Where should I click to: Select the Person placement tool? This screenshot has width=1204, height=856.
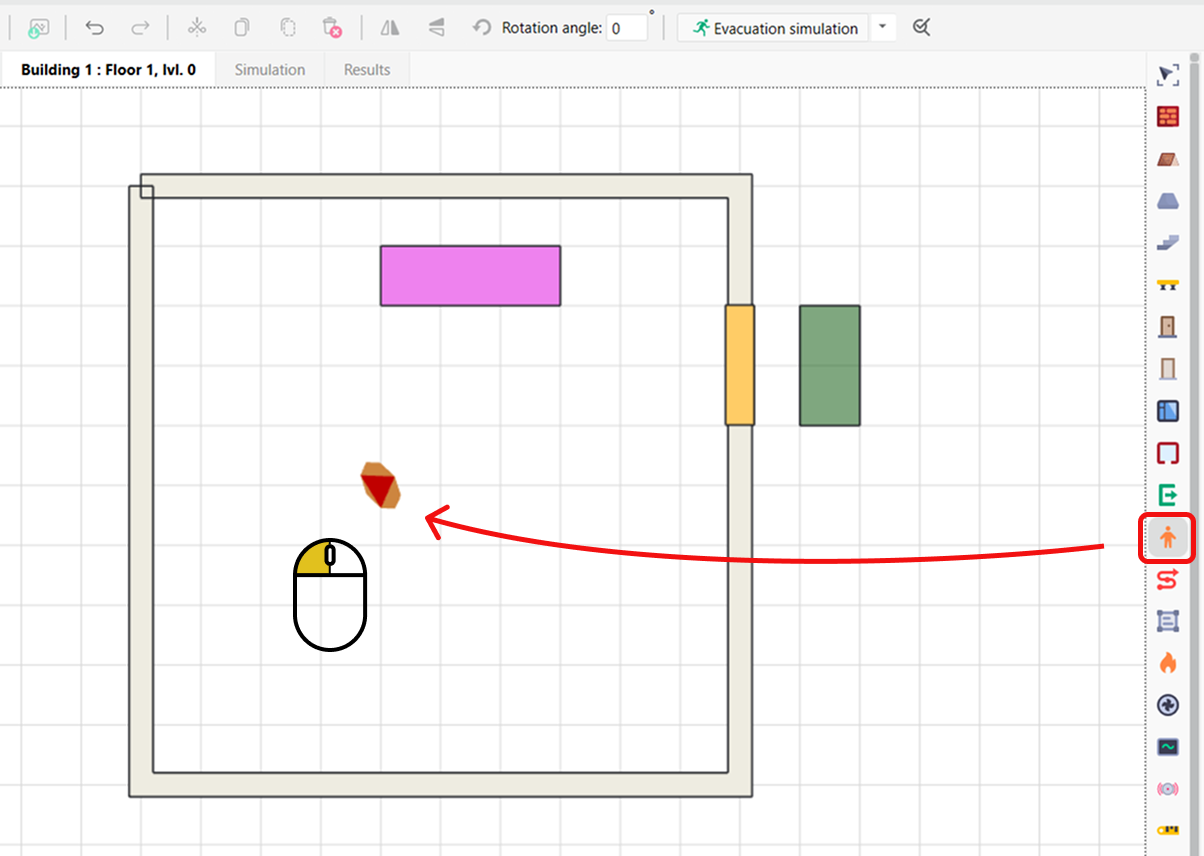tap(1168, 538)
